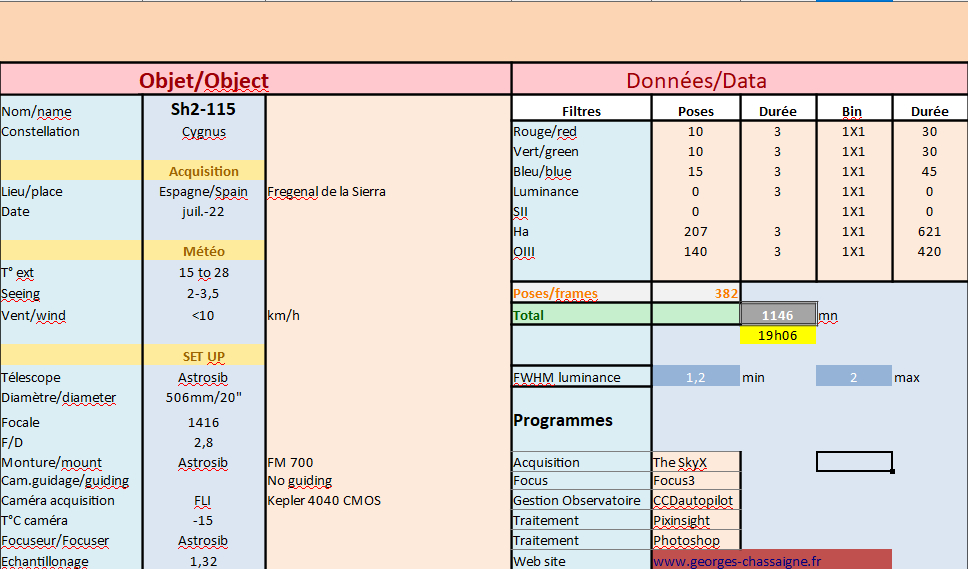The image size is (968, 569).
Task: Select the Météo section header
Action: tap(203, 251)
